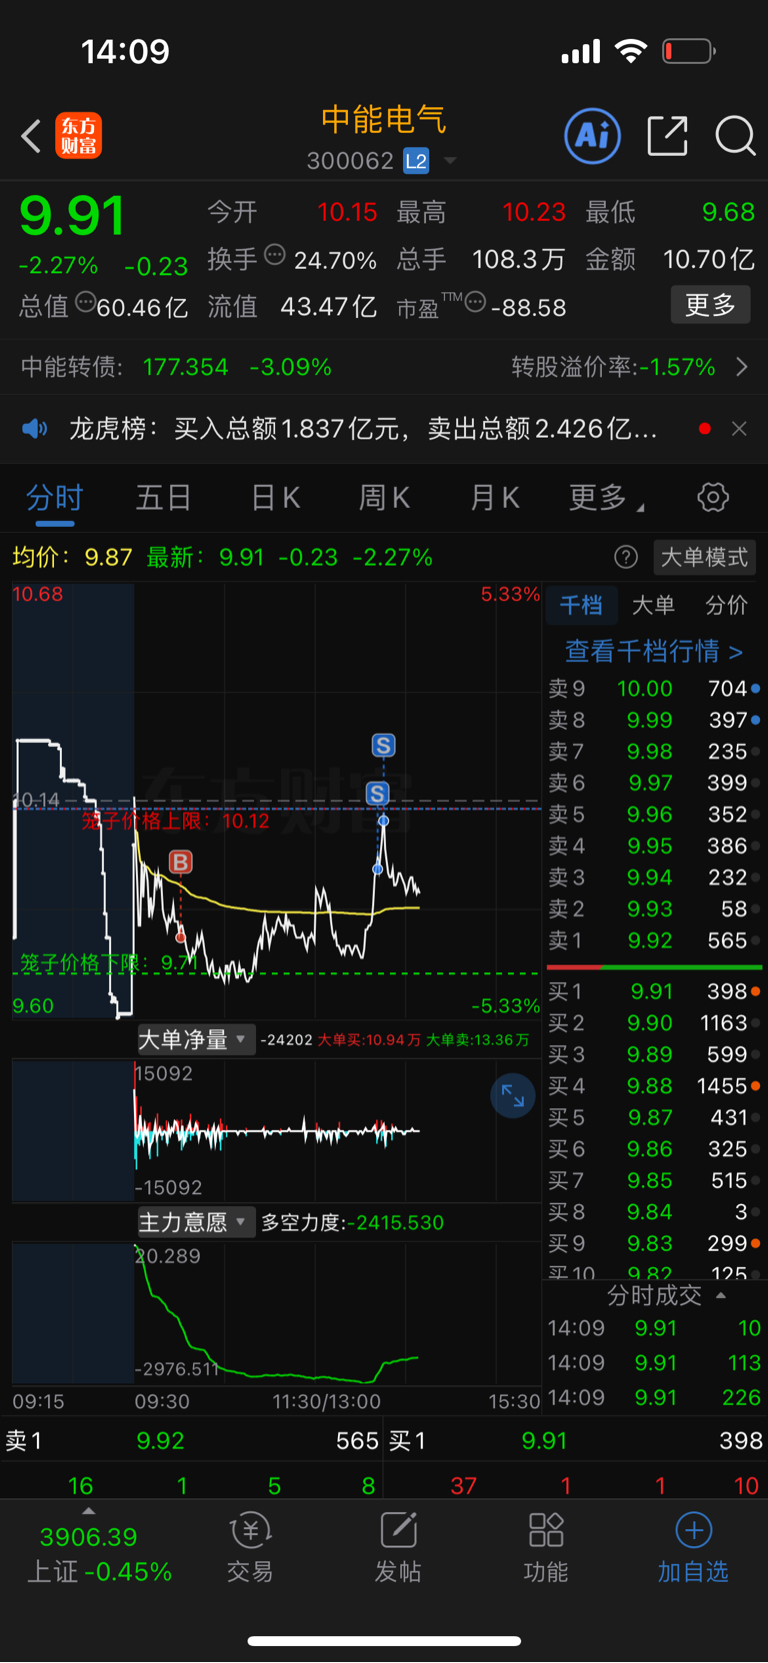Select the 大单 tab
768x1663 pixels.
653,604
